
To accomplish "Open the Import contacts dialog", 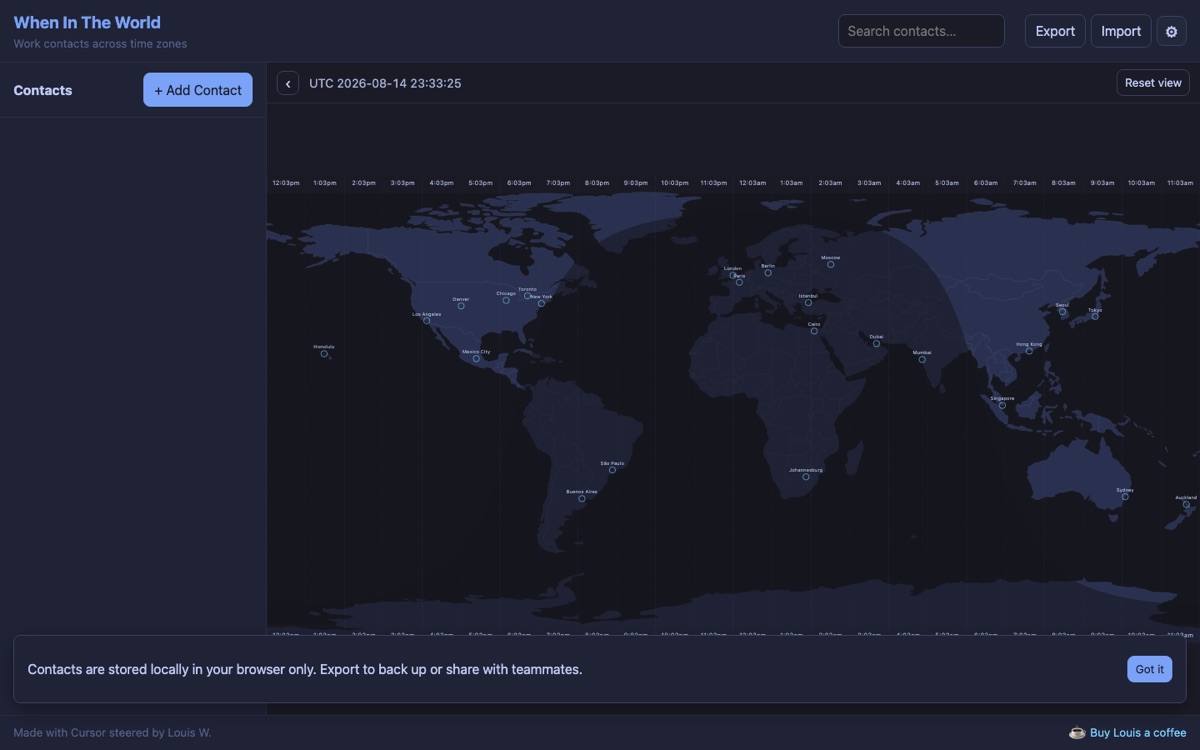I will 1121,31.
